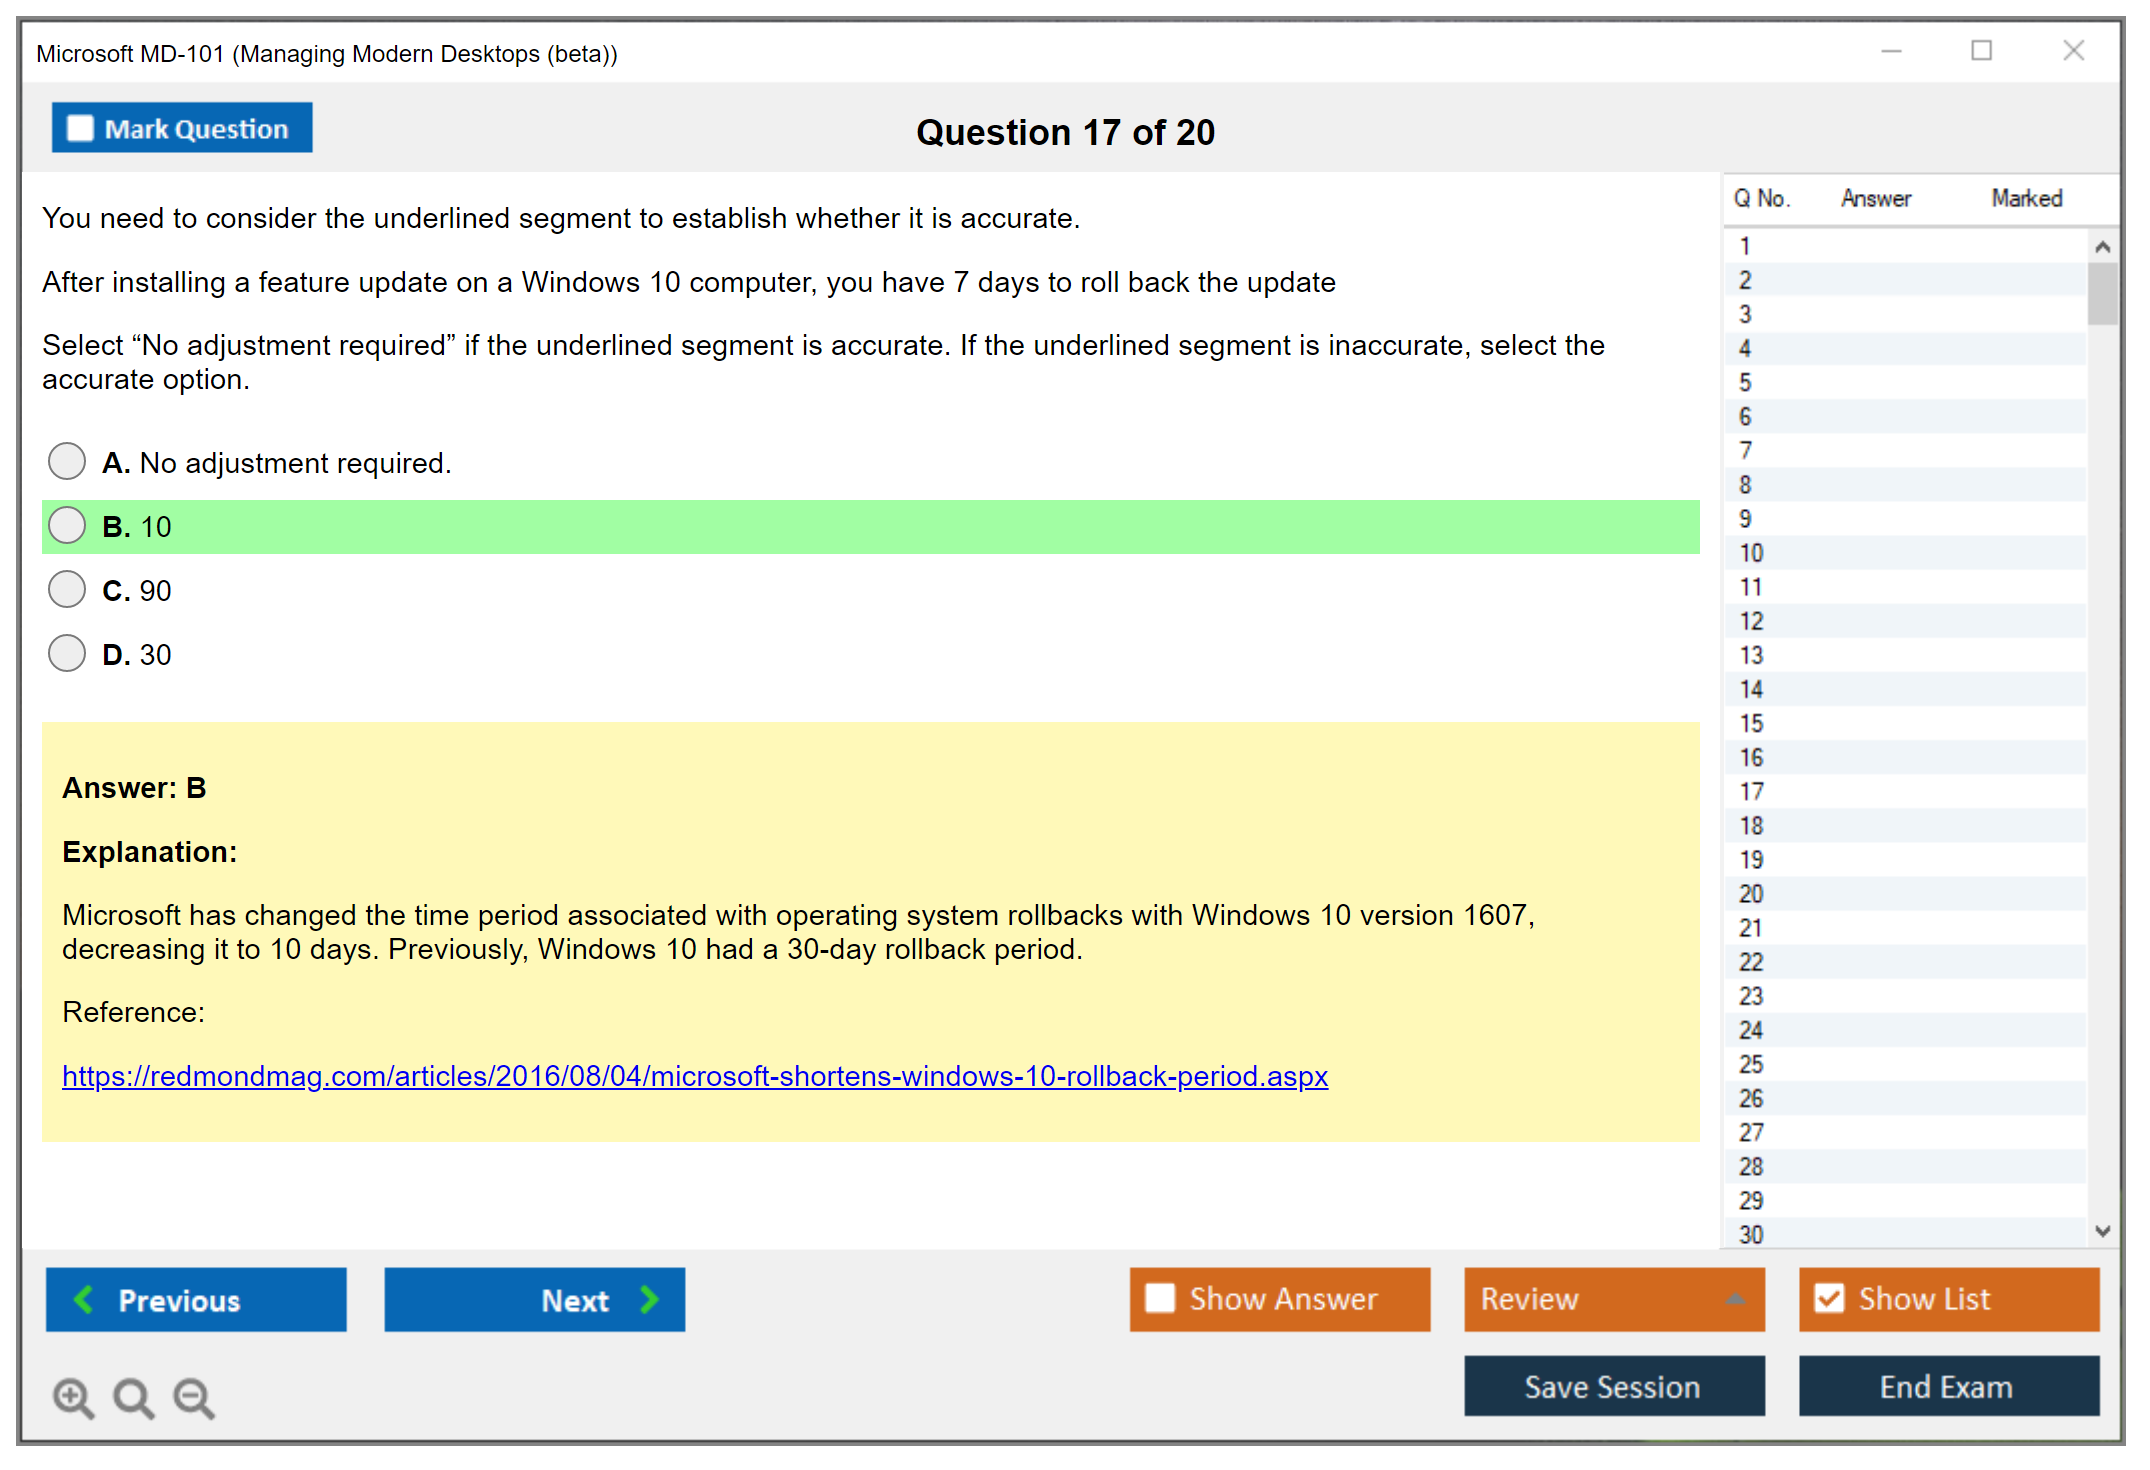
Task: Choose radio option B with value 10
Action: 67,526
